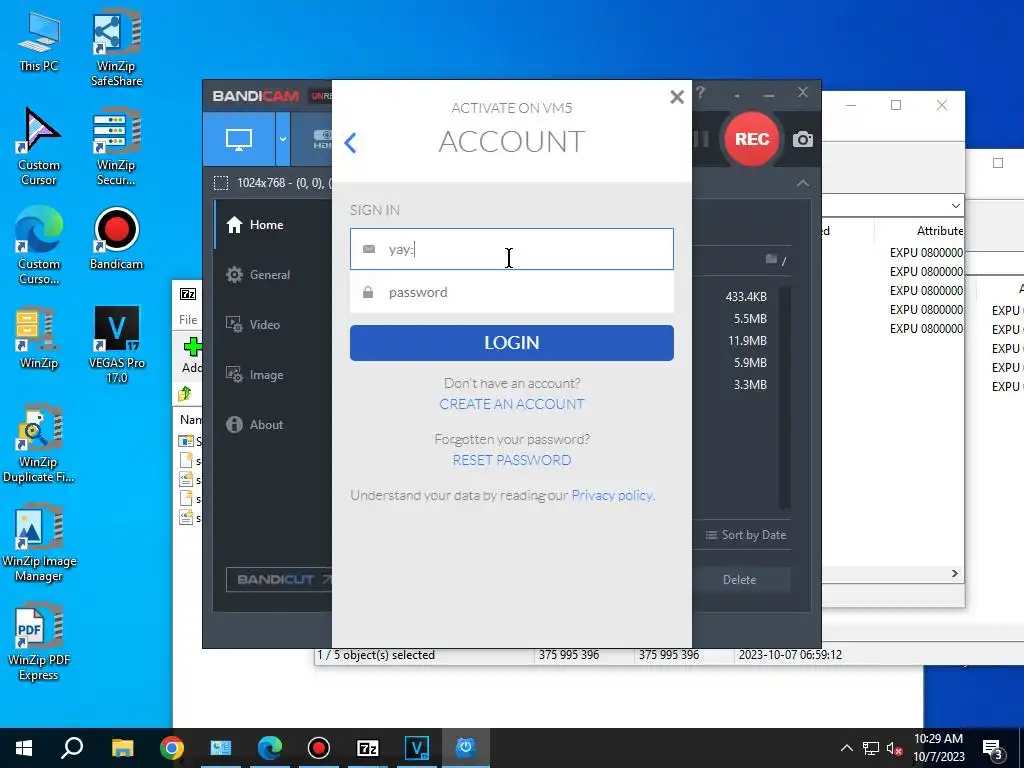
Task: Open the RESET PASSWORD link
Action: pyautogui.click(x=511, y=460)
